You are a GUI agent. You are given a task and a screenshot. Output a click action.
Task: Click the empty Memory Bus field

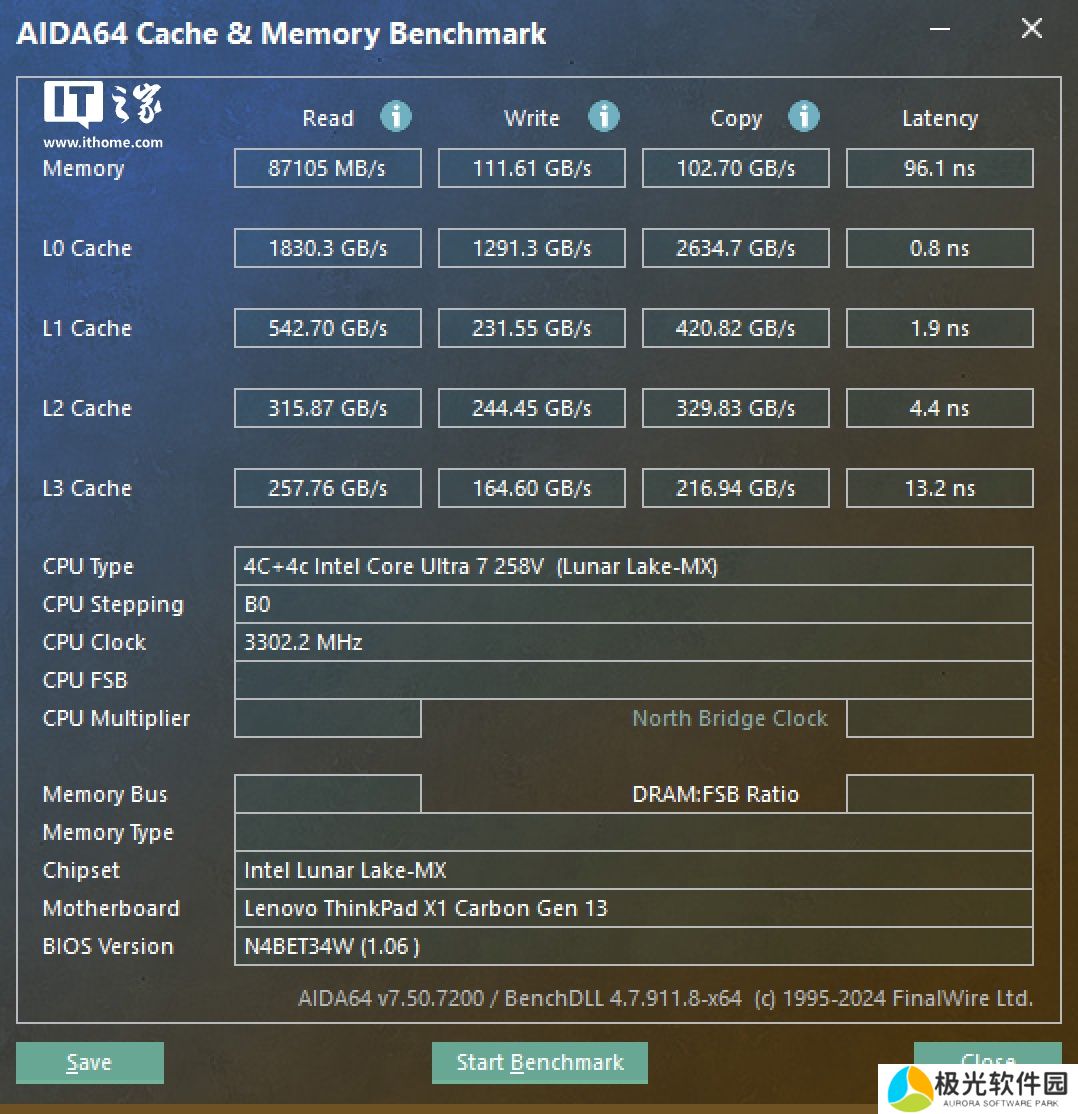tap(328, 794)
